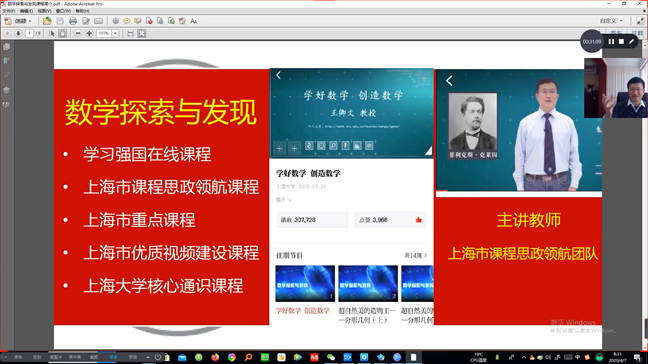The image size is (648, 364).
Task: Open the 文件 File menu
Action: coord(9,11)
